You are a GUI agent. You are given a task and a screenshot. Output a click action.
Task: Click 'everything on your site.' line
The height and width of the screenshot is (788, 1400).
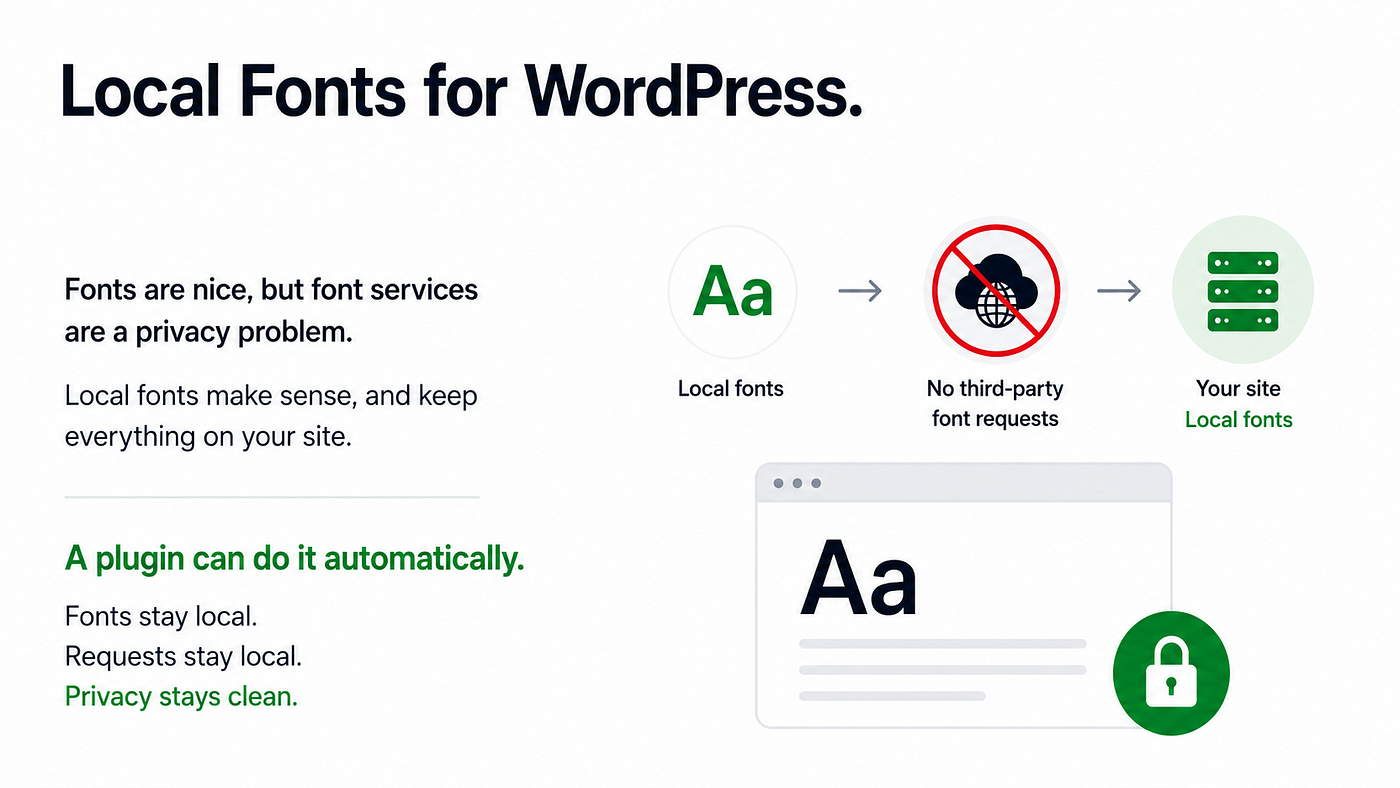[208, 437]
